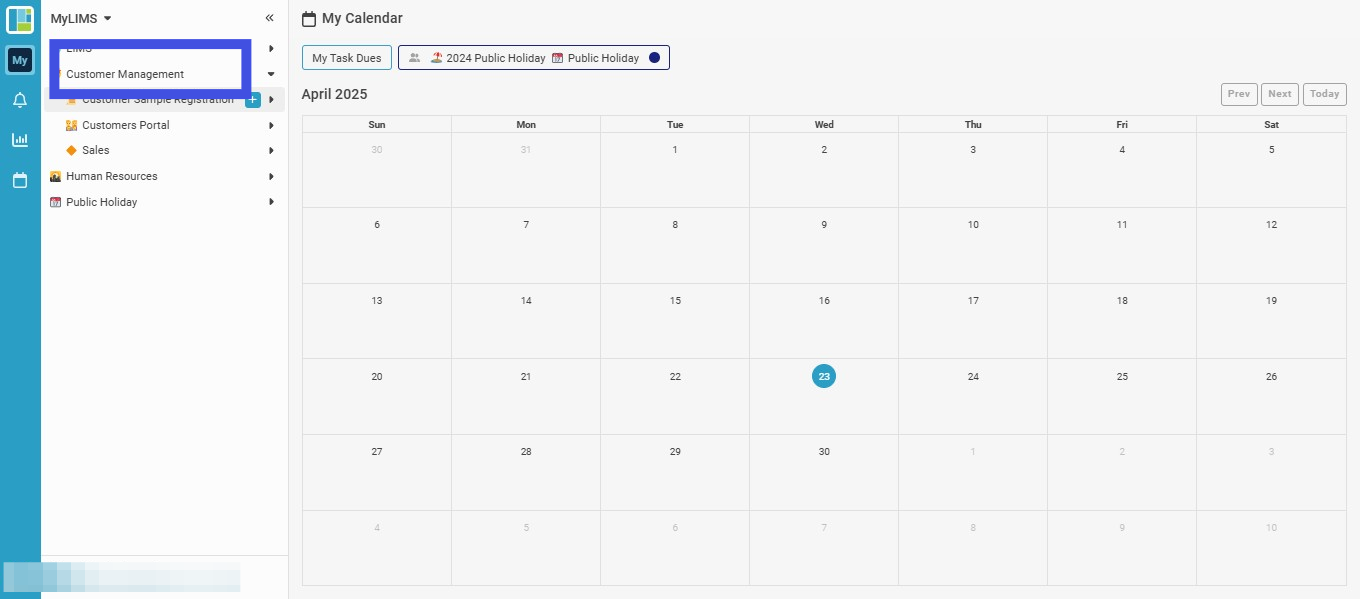The width and height of the screenshot is (1360, 599).
Task: Expand the Customers Portal arrow
Action: click(271, 125)
